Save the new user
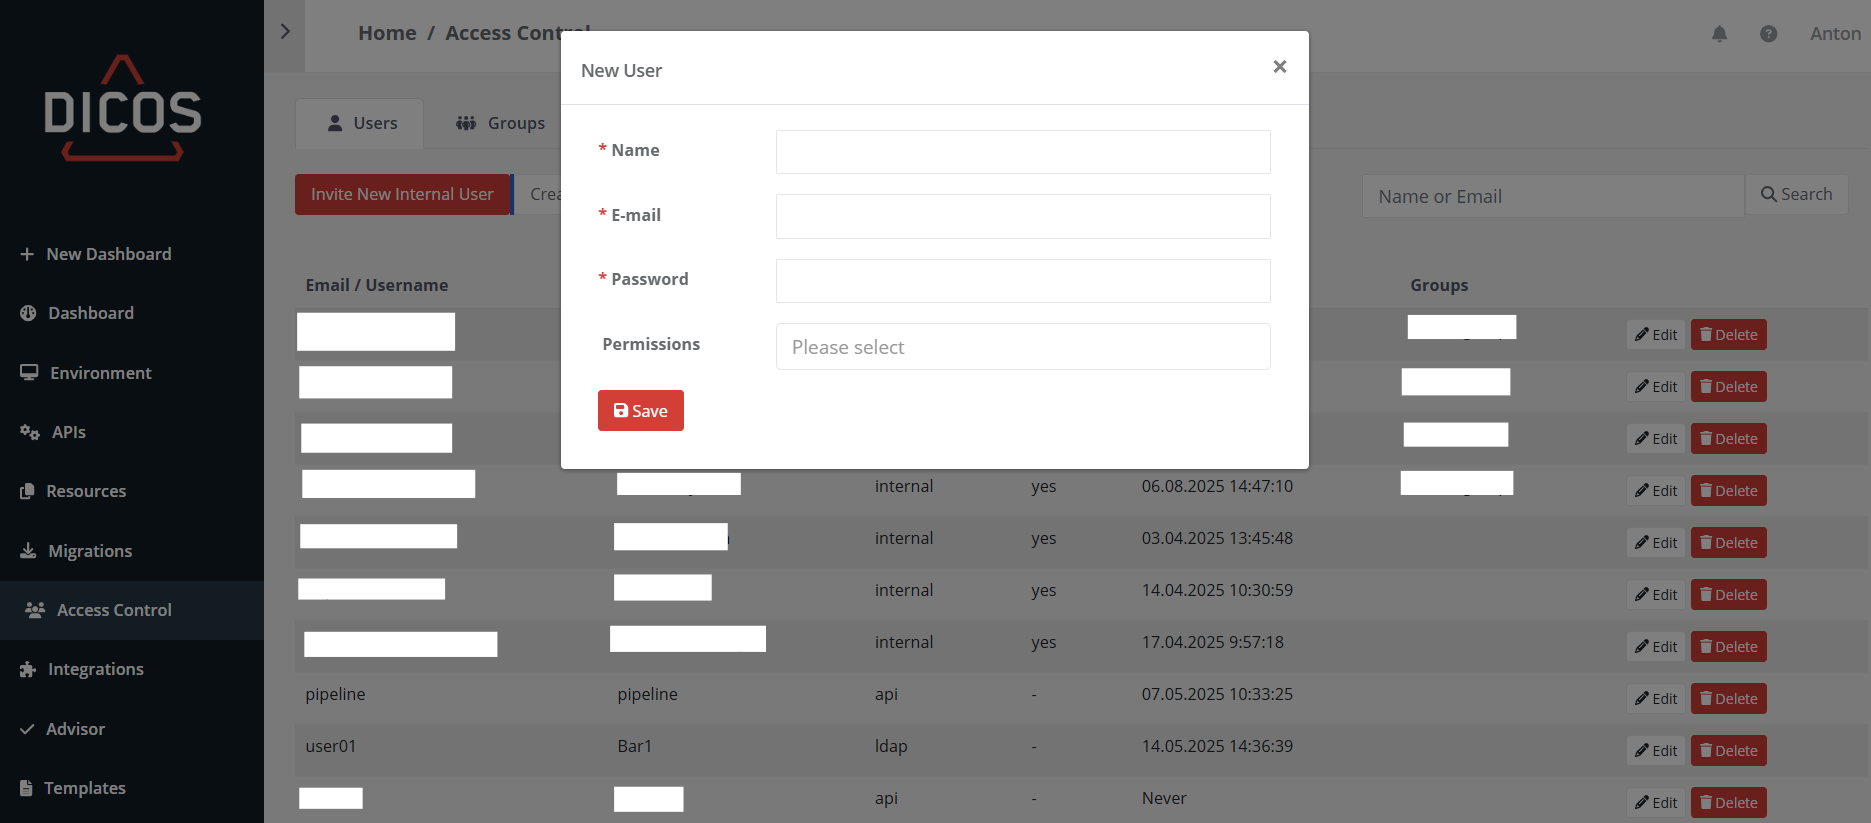The height and width of the screenshot is (823, 1871). 640,411
